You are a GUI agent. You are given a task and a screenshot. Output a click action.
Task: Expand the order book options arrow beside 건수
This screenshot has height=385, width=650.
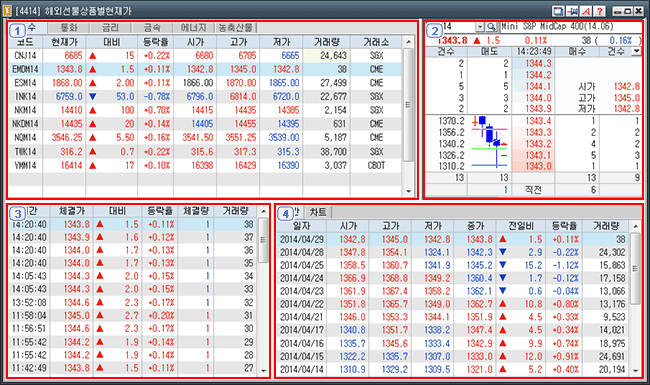[636, 51]
